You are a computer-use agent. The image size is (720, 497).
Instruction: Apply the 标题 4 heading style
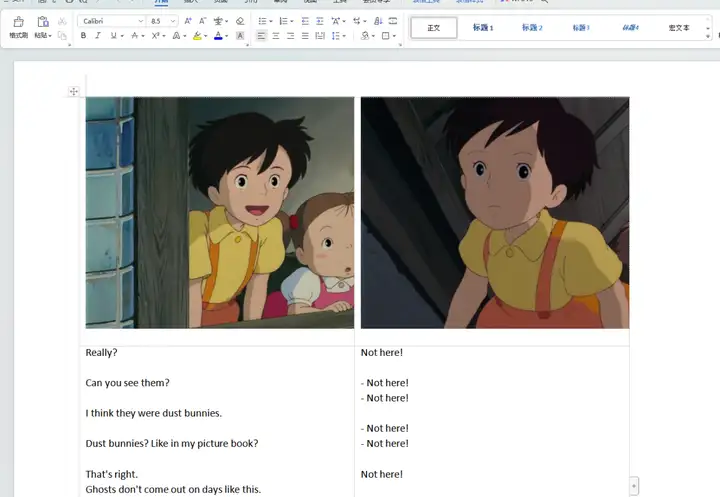(630, 28)
